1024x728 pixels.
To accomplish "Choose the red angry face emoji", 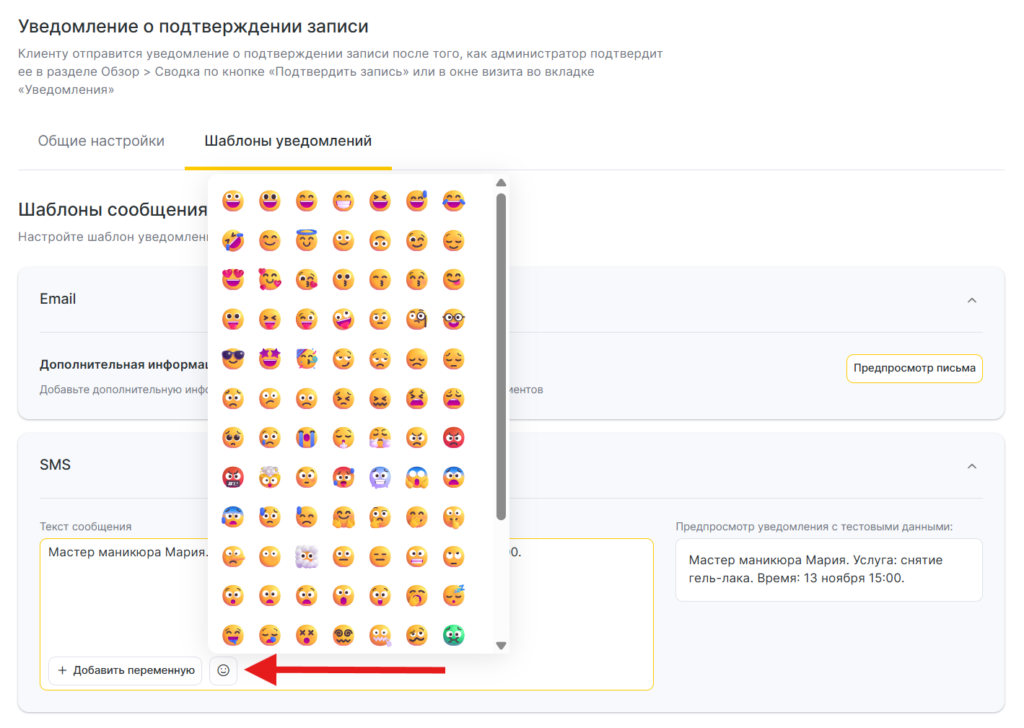I will click(x=454, y=438).
